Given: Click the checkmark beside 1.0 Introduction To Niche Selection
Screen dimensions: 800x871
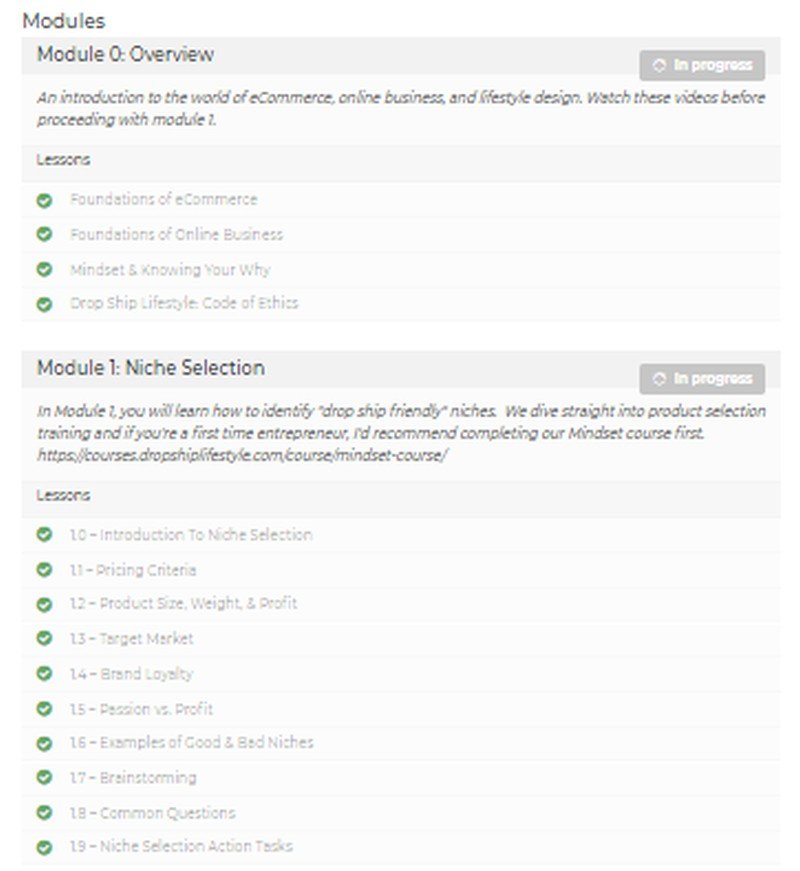Looking at the screenshot, I should [44, 535].
